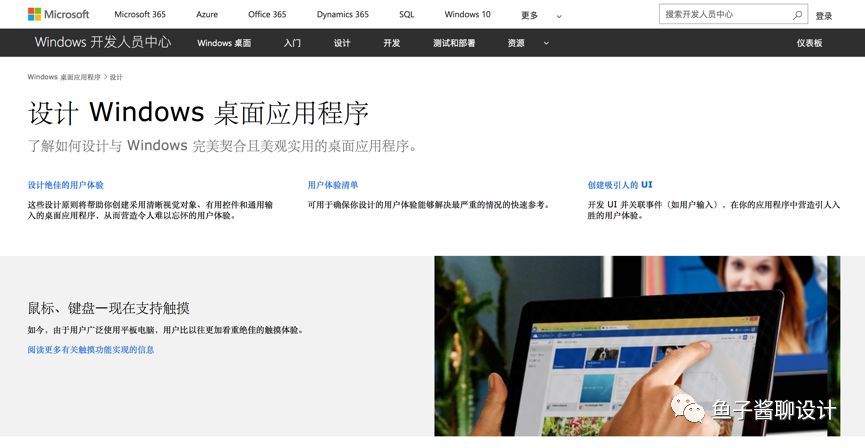
Task: Select 设计 in the dark navbar
Action: click(342, 43)
